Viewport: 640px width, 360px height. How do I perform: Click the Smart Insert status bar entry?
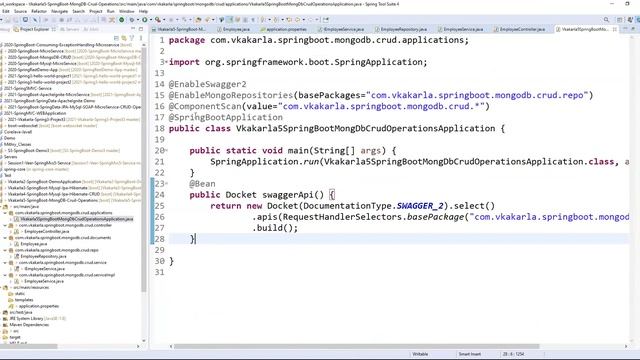[470, 354]
